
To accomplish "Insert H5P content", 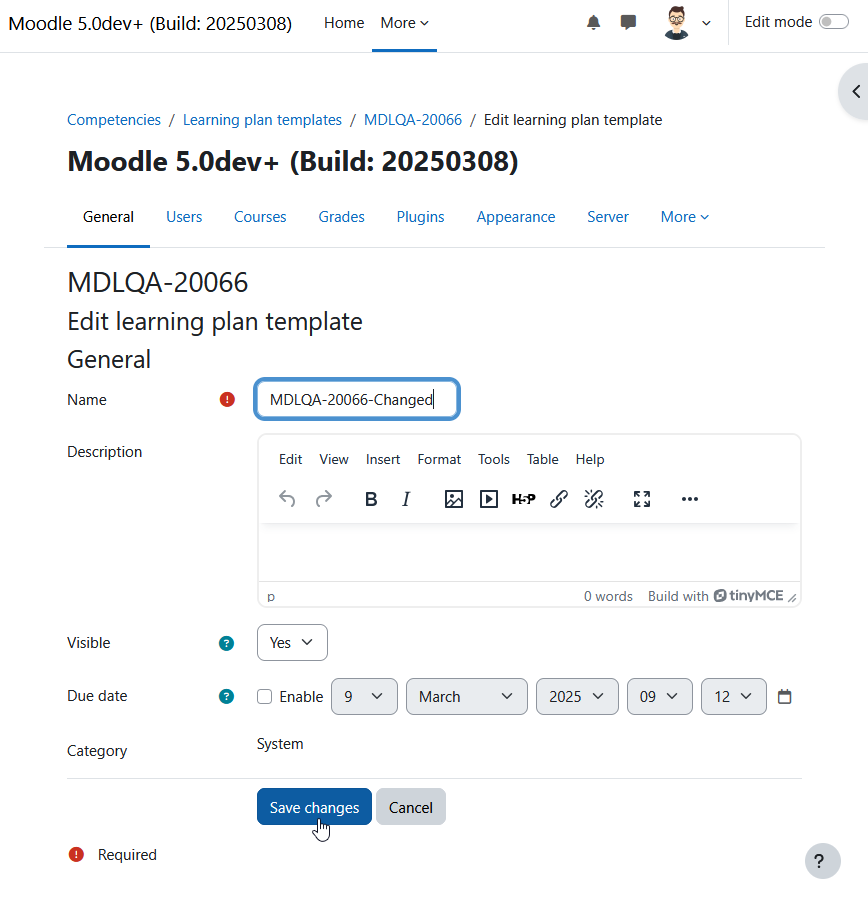I will (x=524, y=499).
